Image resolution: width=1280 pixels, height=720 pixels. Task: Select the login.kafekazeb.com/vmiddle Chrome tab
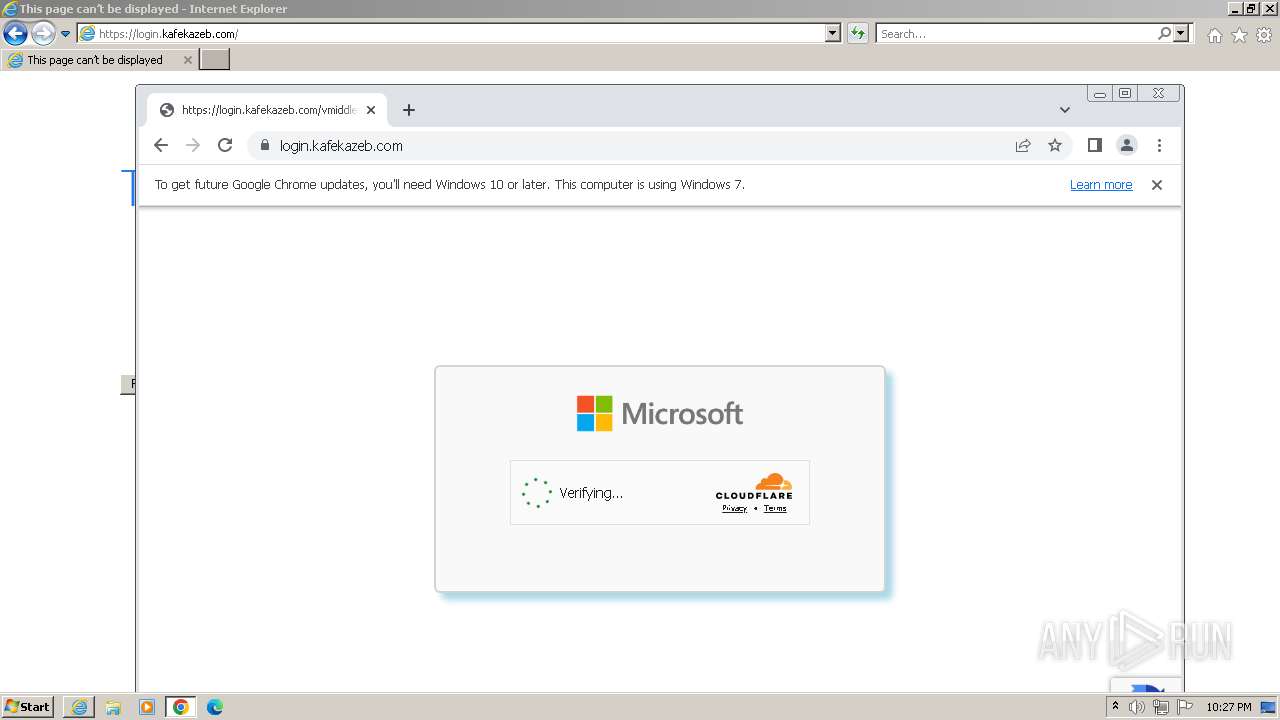[266, 110]
